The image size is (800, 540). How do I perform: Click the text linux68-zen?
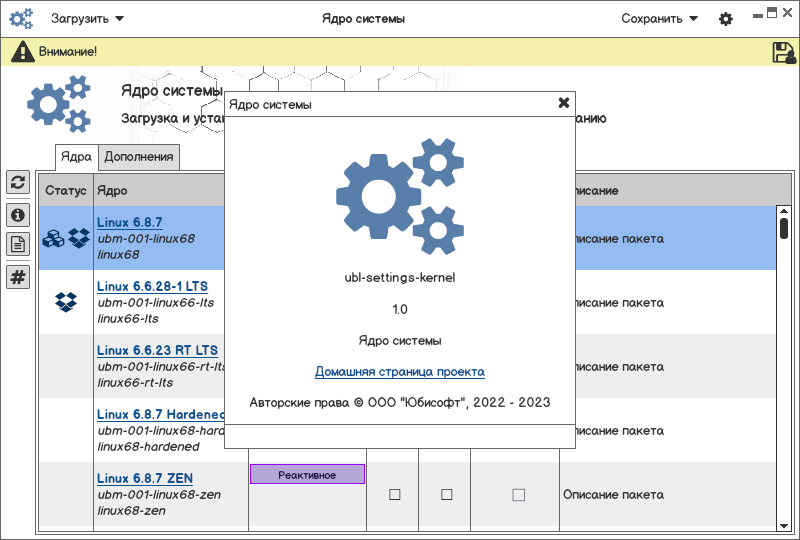[x=132, y=510]
